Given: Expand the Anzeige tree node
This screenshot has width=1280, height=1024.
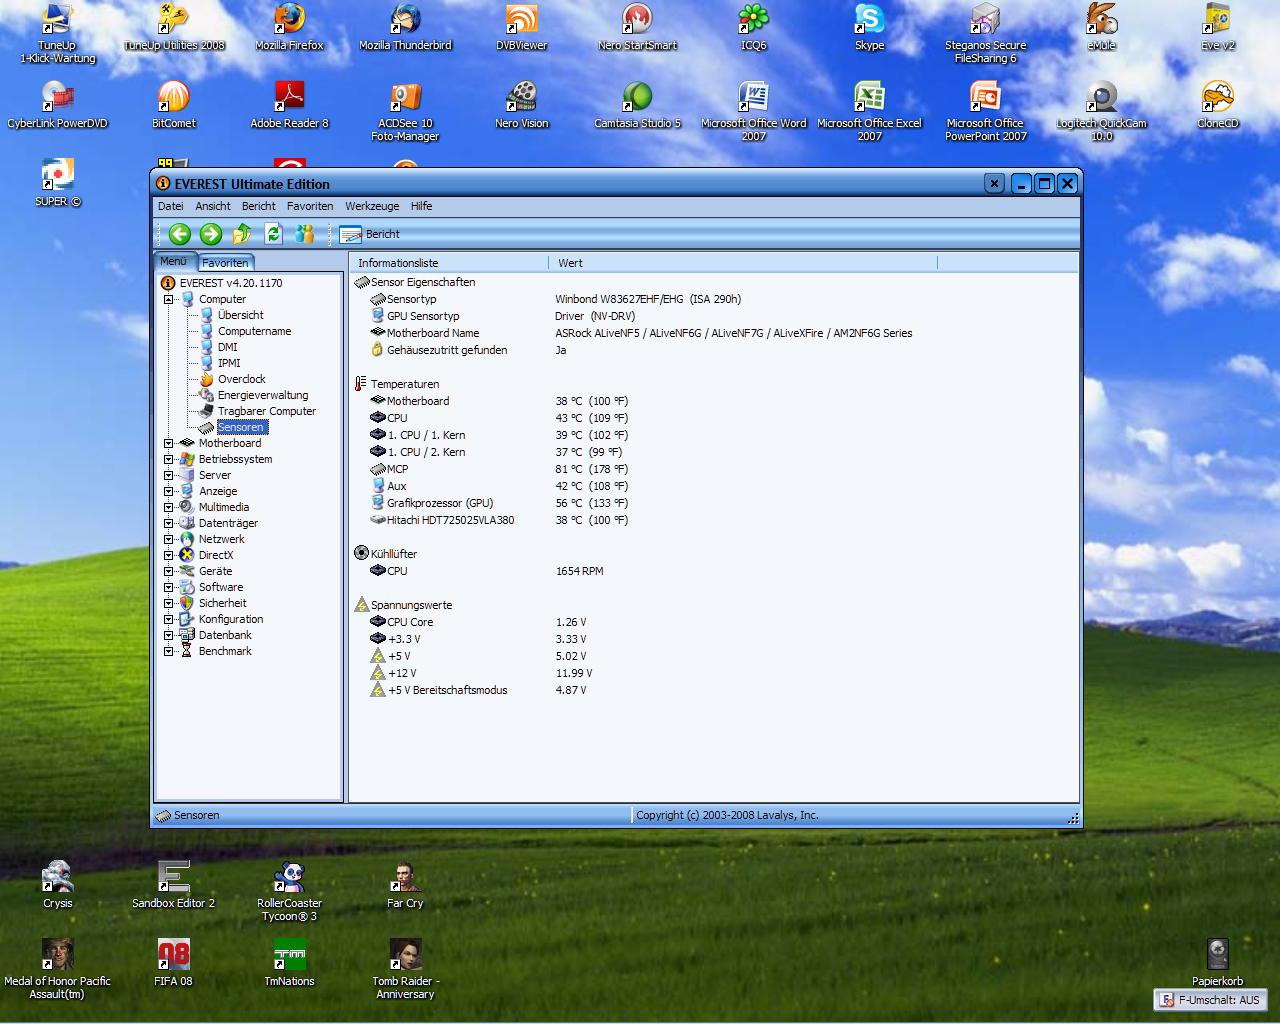Looking at the screenshot, I should (169, 491).
